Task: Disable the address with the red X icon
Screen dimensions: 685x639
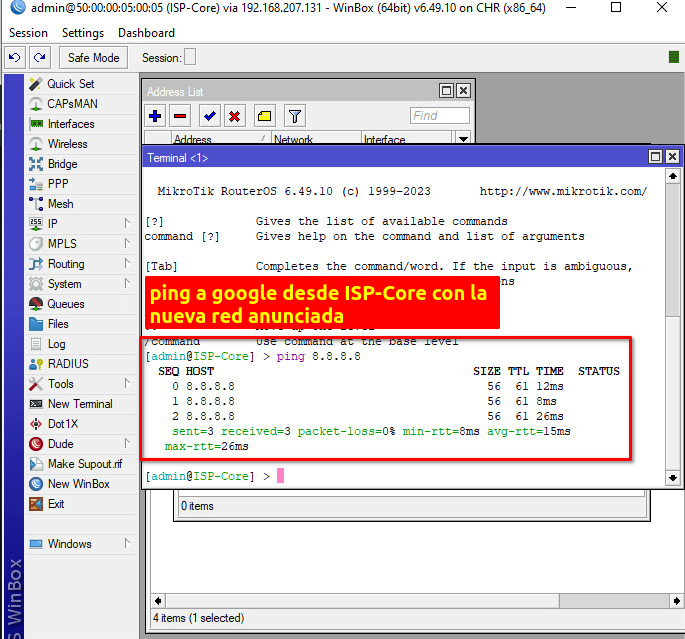Action: click(234, 116)
